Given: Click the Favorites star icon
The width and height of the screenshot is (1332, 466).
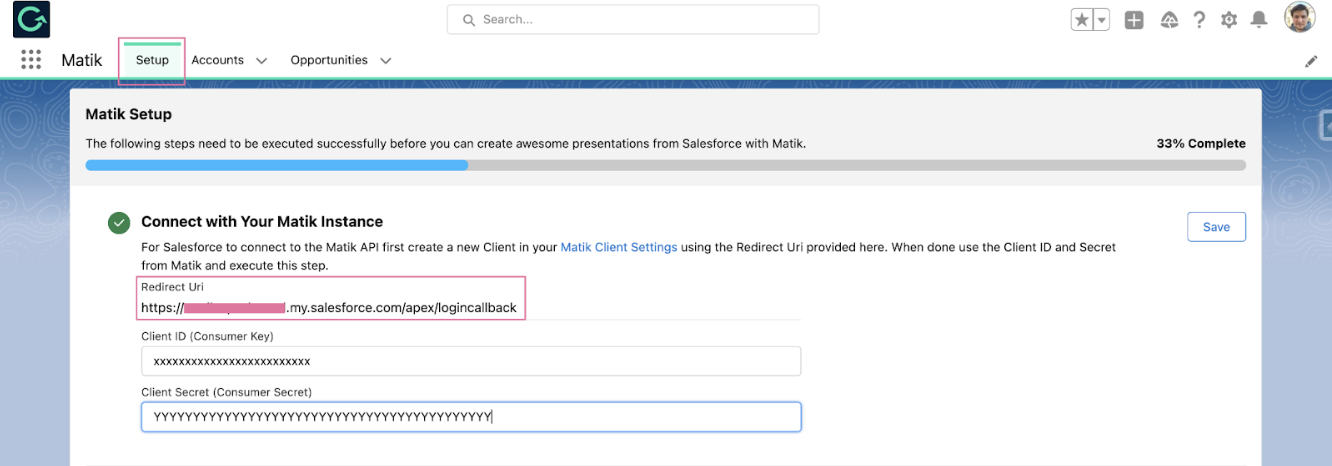Looking at the screenshot, I should point(1081,20).
